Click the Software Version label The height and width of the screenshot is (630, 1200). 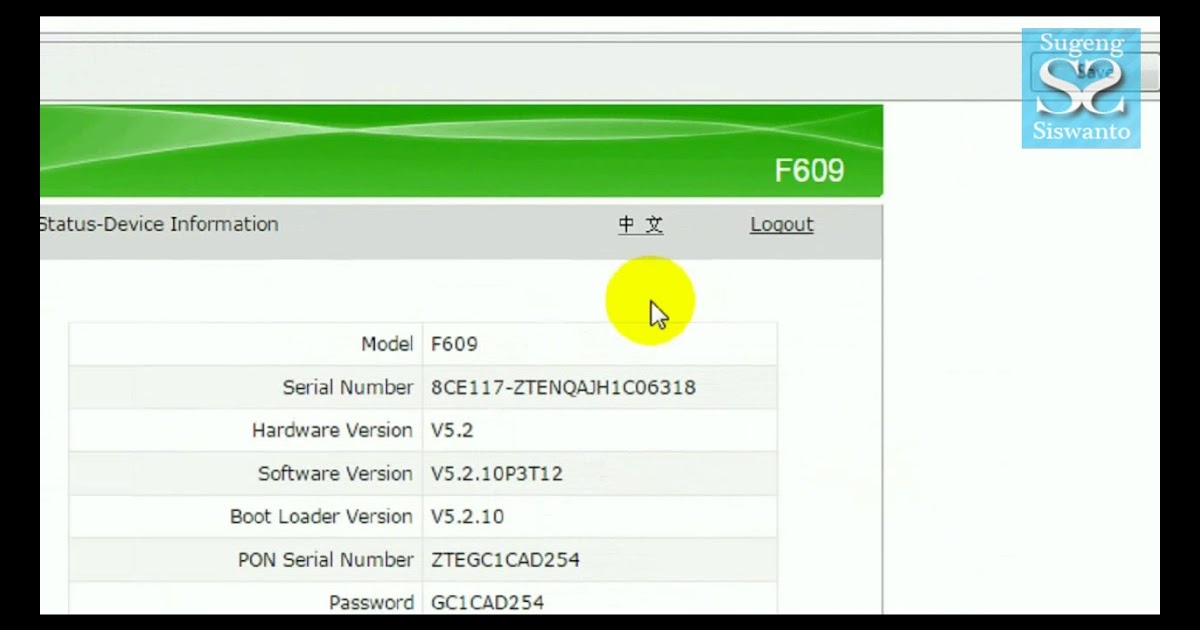335,473
